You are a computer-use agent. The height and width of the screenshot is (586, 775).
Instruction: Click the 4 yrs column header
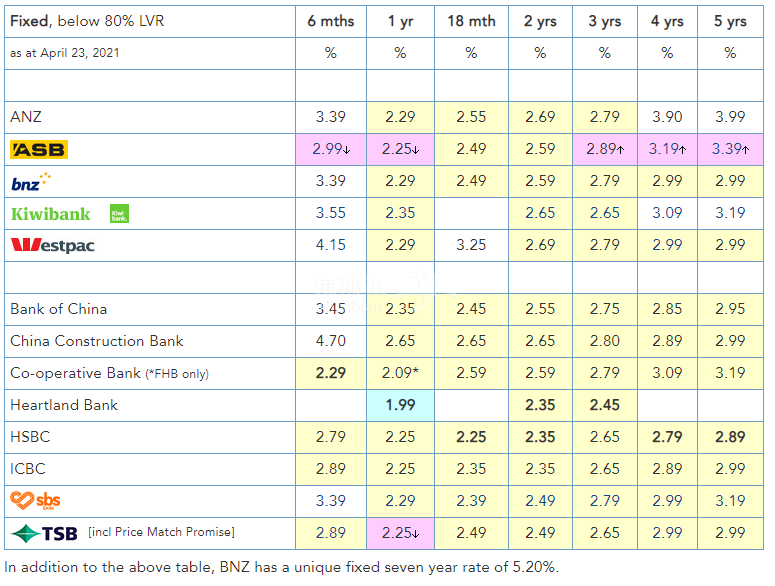tap(667, 21)
